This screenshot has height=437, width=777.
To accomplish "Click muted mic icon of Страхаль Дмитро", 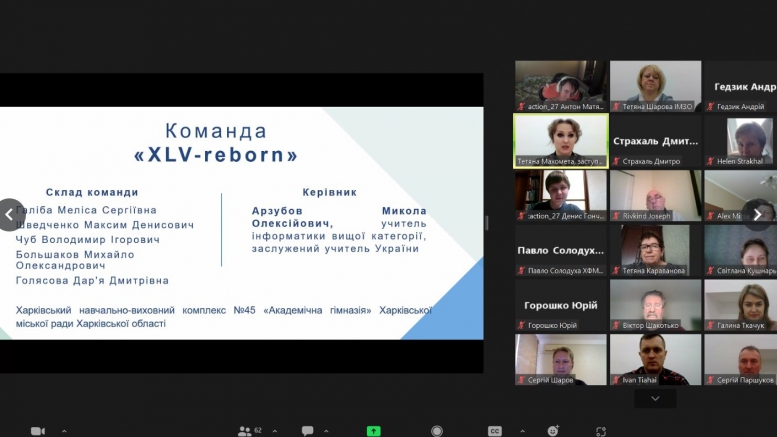I will pyautogui.click(x=616, y=161).
